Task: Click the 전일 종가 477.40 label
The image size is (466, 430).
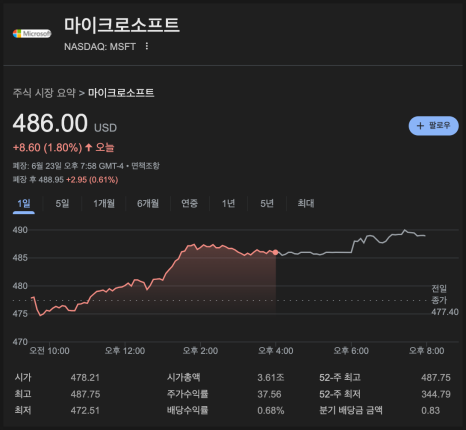Action: [x=445, y=300]
